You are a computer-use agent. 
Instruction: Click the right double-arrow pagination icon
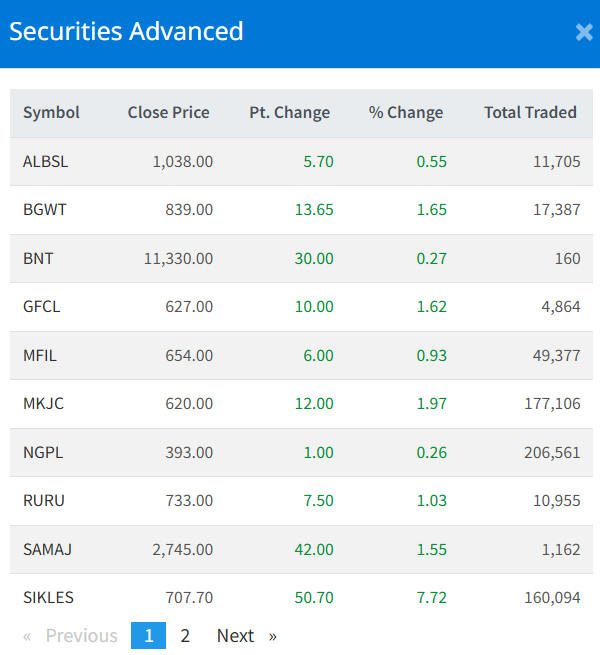coord(273,636)
